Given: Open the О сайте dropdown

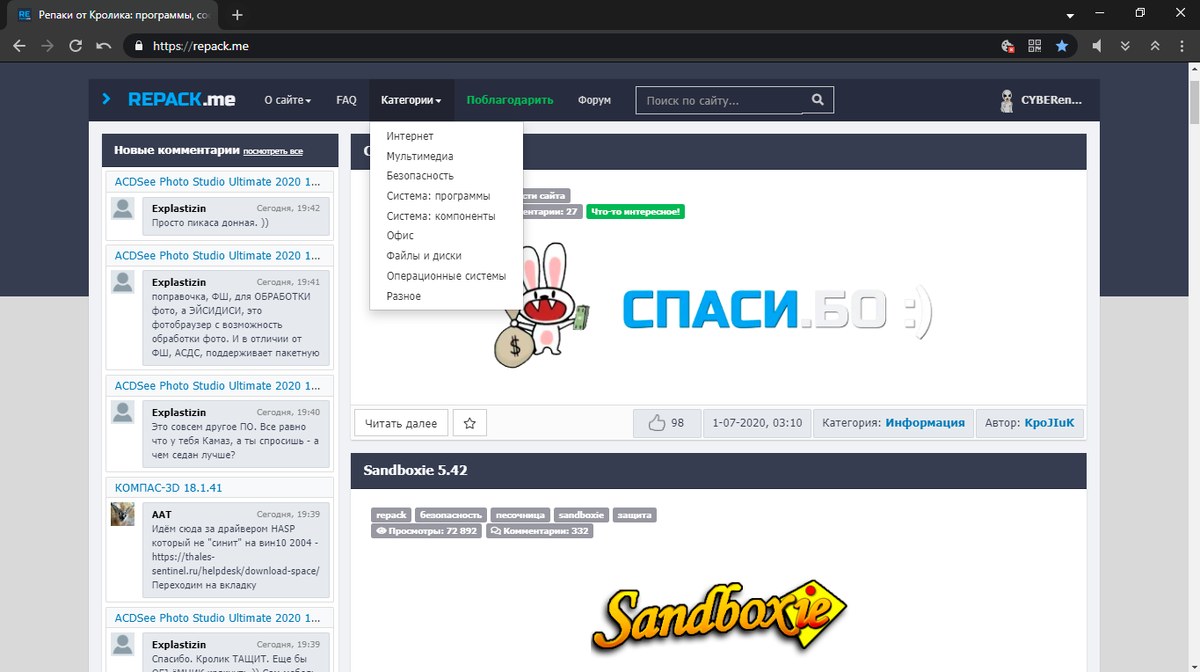Looking at the screenshot, I should [287, 99].
